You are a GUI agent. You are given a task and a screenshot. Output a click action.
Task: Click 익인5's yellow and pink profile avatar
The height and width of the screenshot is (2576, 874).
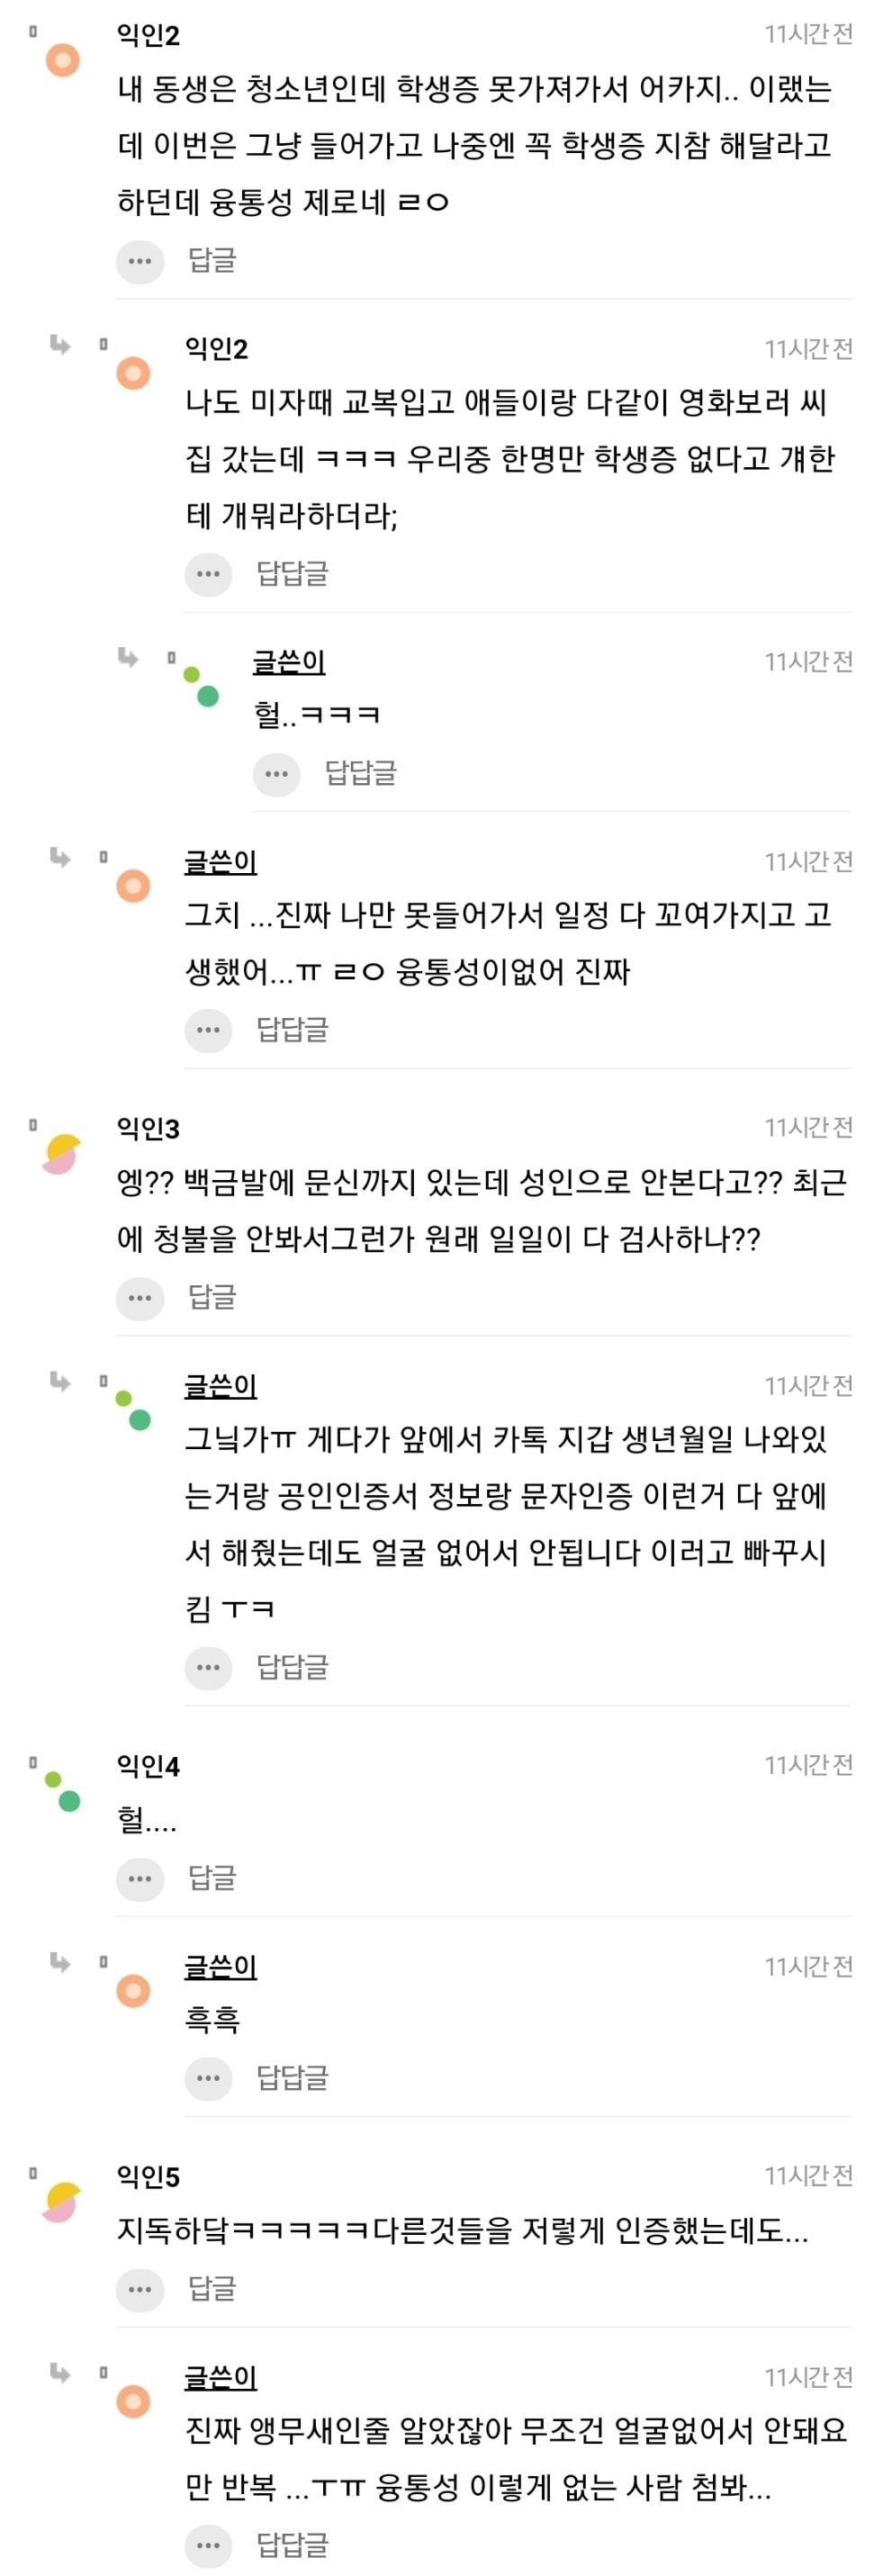click(x=62, y=2202)
